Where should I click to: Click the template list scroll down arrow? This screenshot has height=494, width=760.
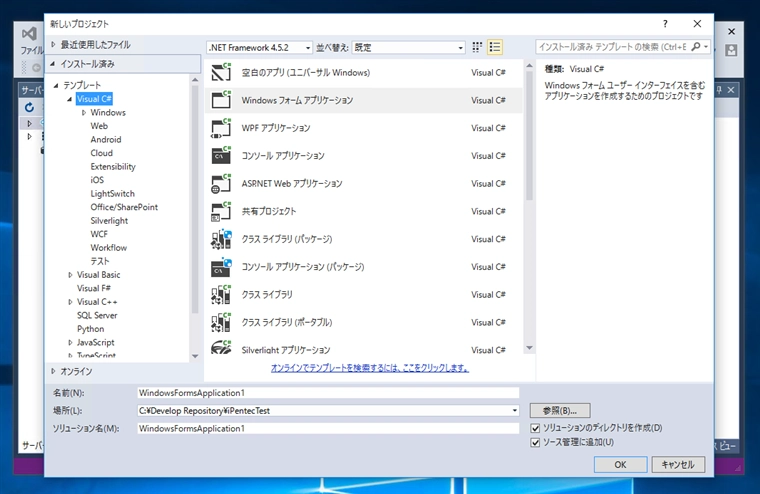coord(529,348)
